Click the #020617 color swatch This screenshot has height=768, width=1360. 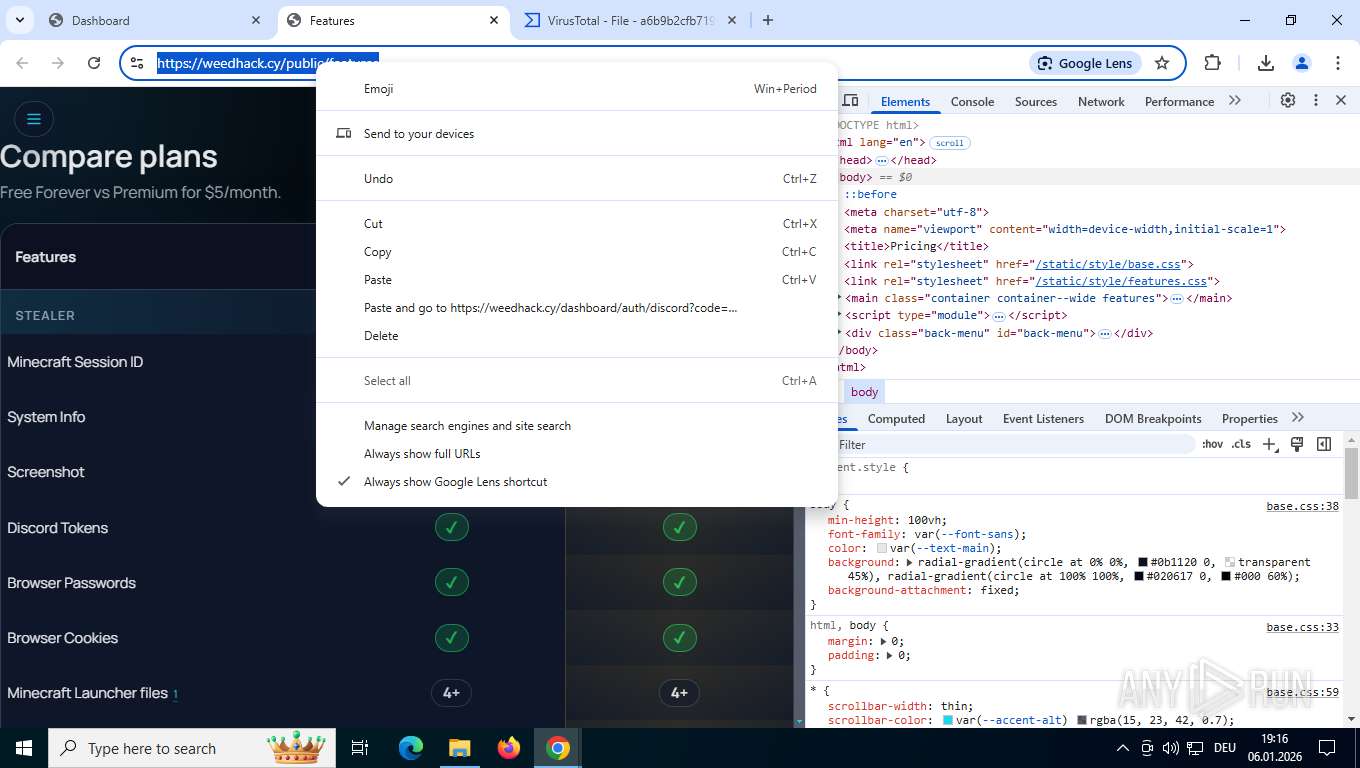click(x=1139, y=576)
